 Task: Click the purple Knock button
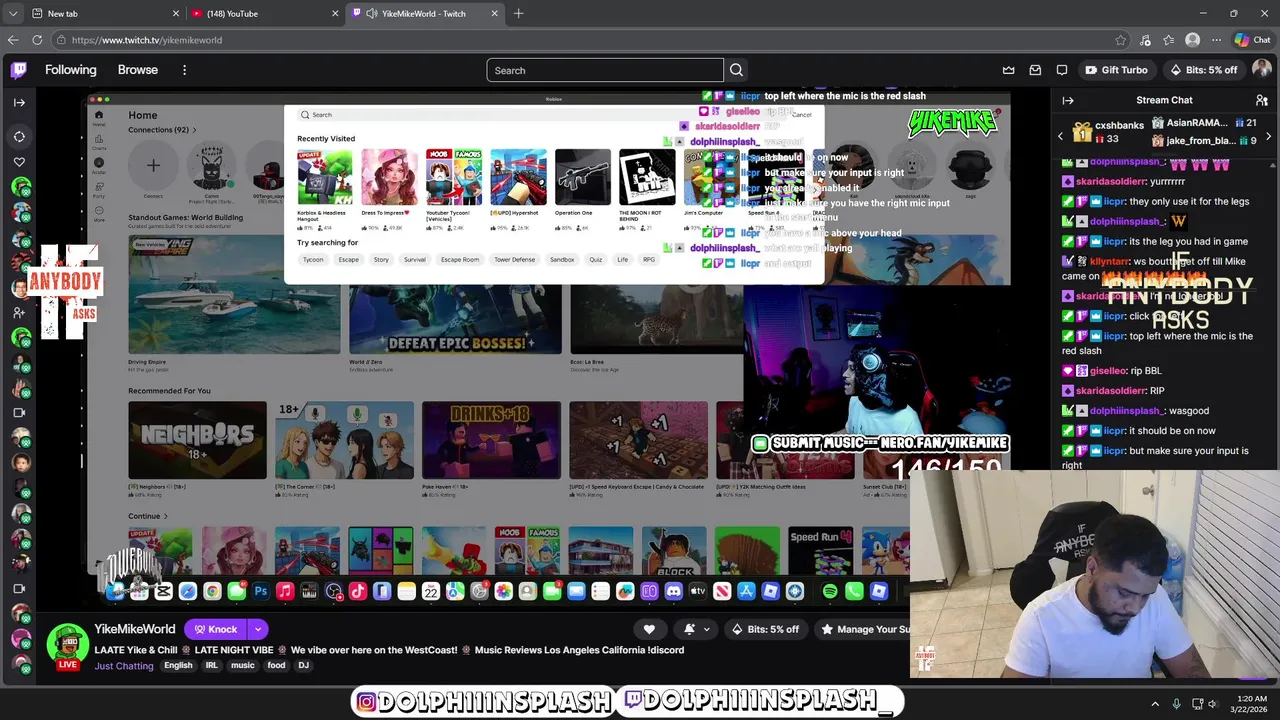click(215, 629)
